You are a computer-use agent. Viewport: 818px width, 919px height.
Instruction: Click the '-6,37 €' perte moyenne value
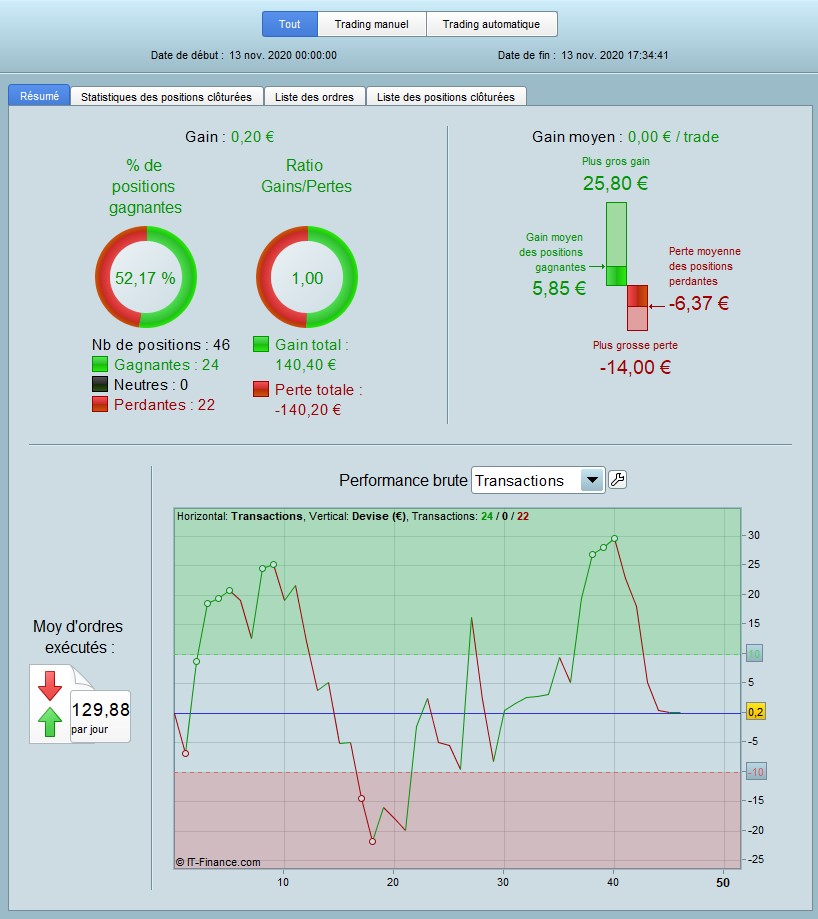[x=698, y=304]
